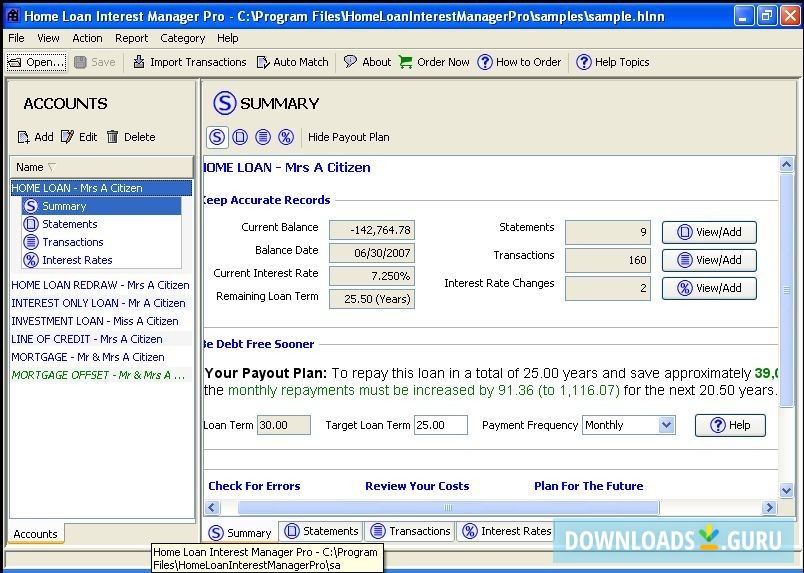The height and width of the screenshot is (573, 804).
Task: Sort accounts by the Name column header
Action: point(102,167)
